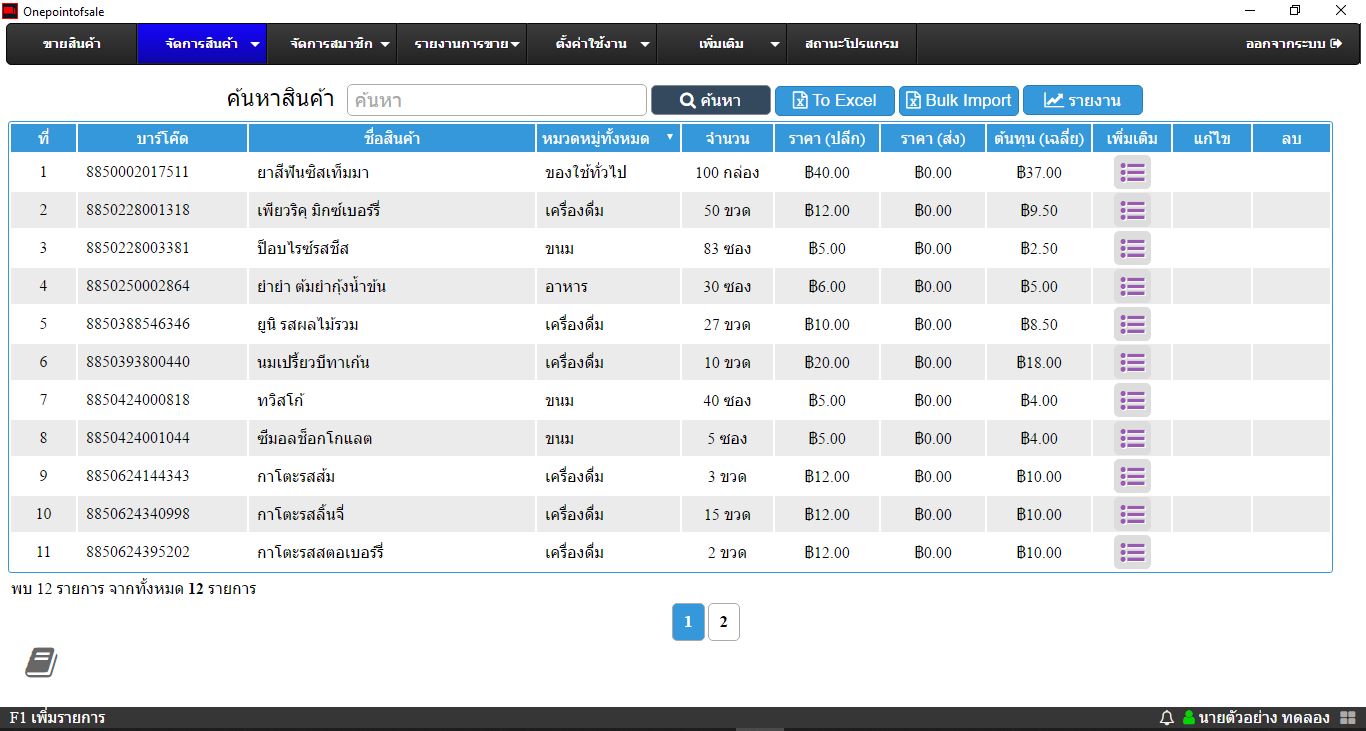Click the To Excel export button
This screenshot has width=1366, height=731.
(x=834, y=100)
